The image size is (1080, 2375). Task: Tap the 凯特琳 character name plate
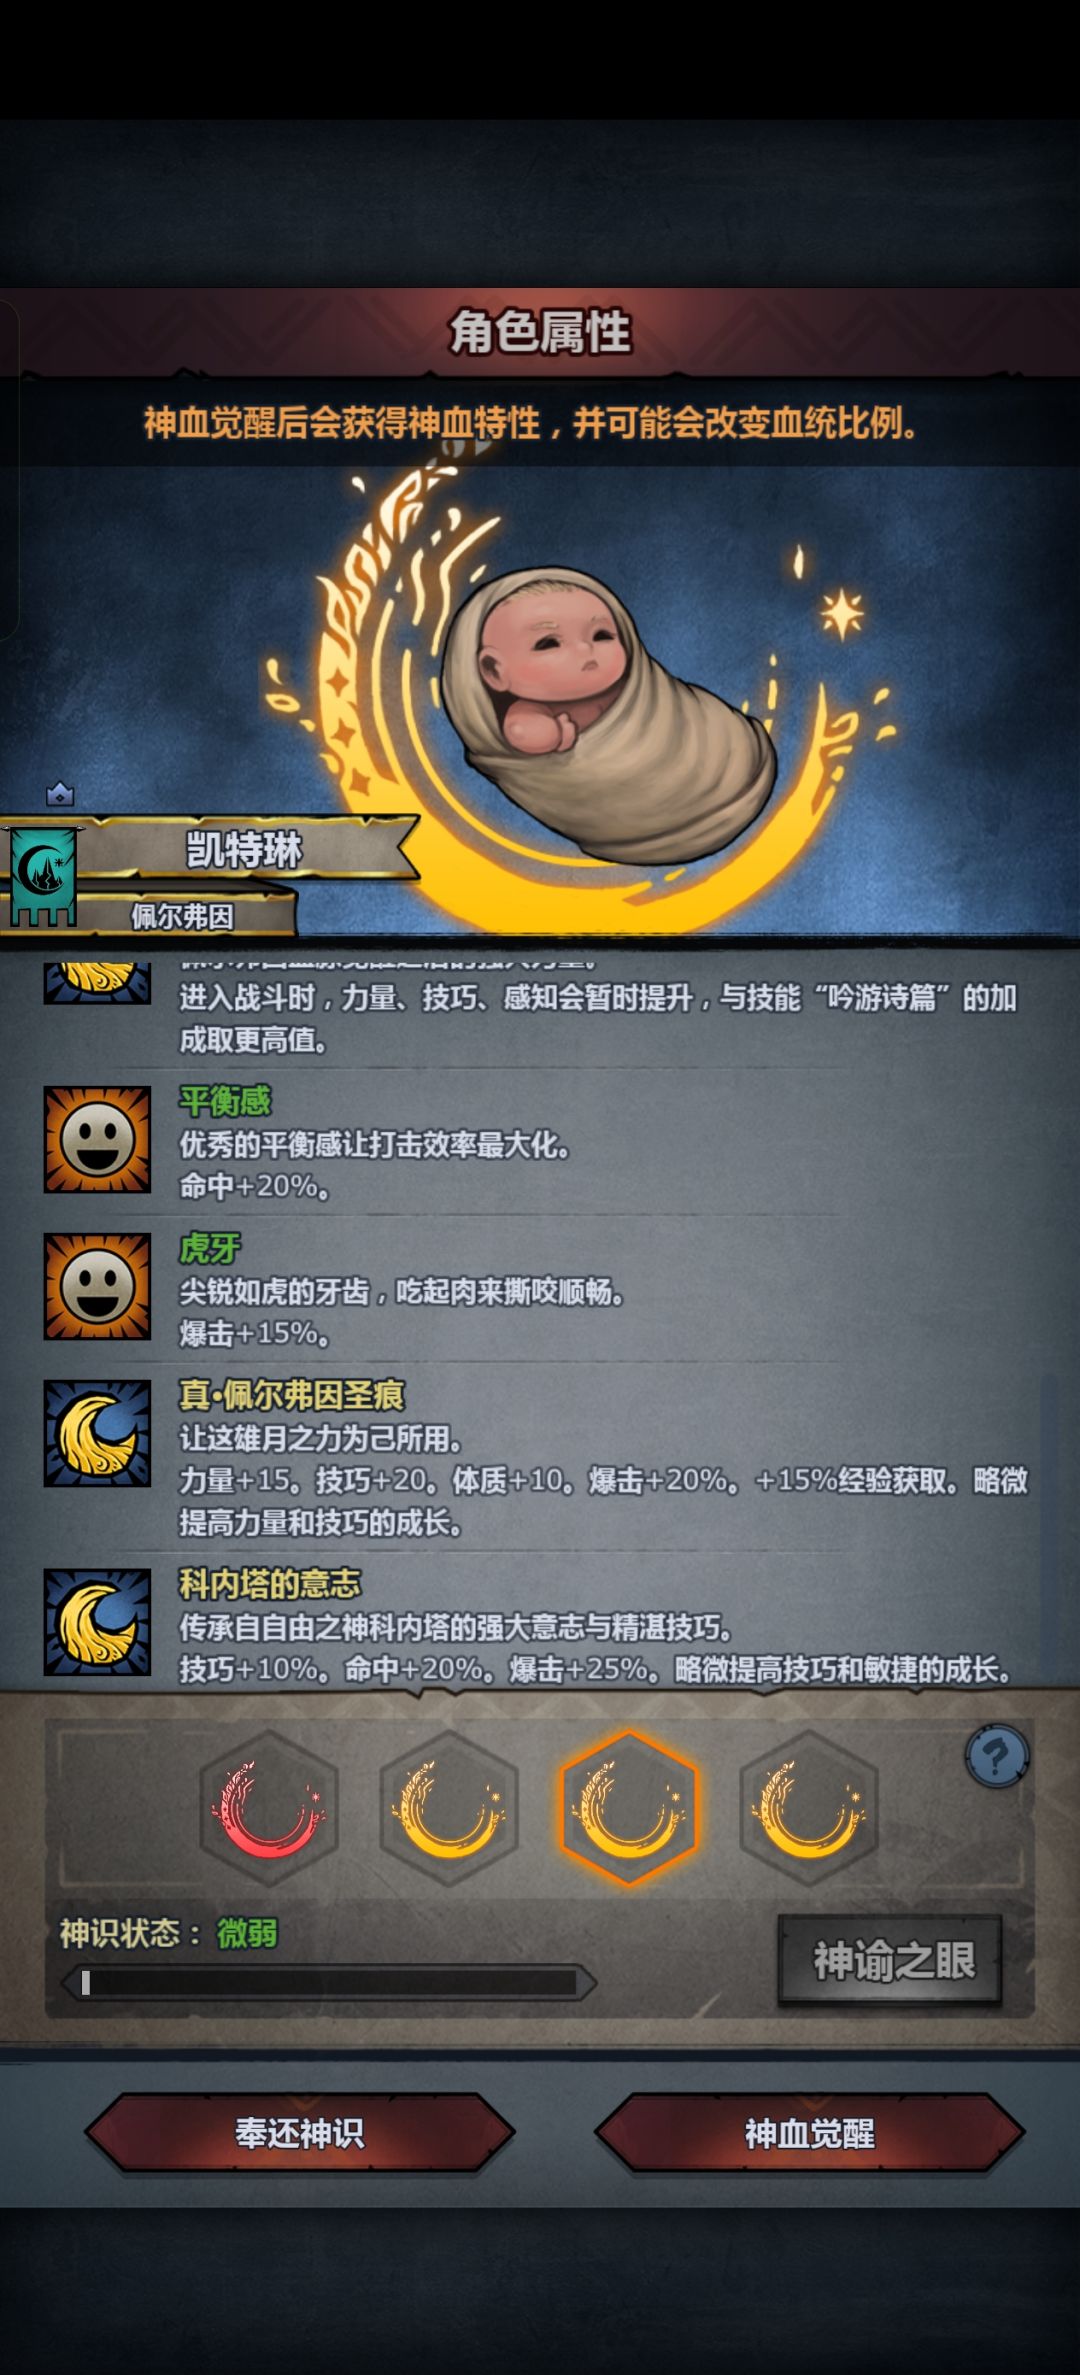coord(244,850)
